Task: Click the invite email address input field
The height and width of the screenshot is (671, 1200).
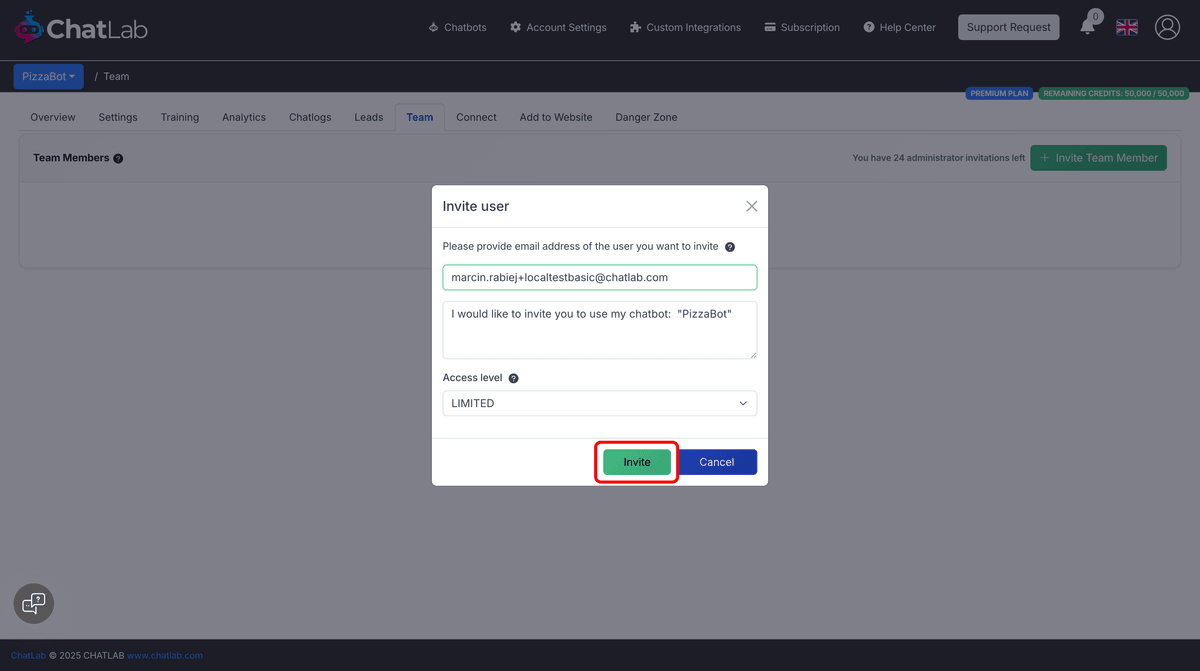Action: (x=599, y=277)
